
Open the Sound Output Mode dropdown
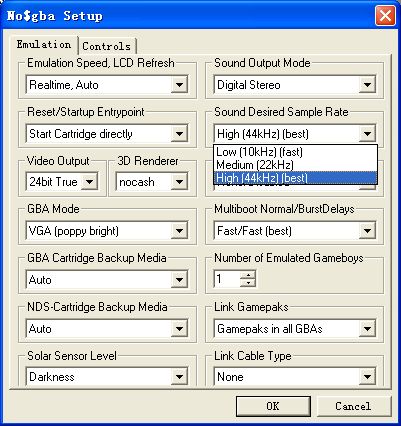pos(367,85)
